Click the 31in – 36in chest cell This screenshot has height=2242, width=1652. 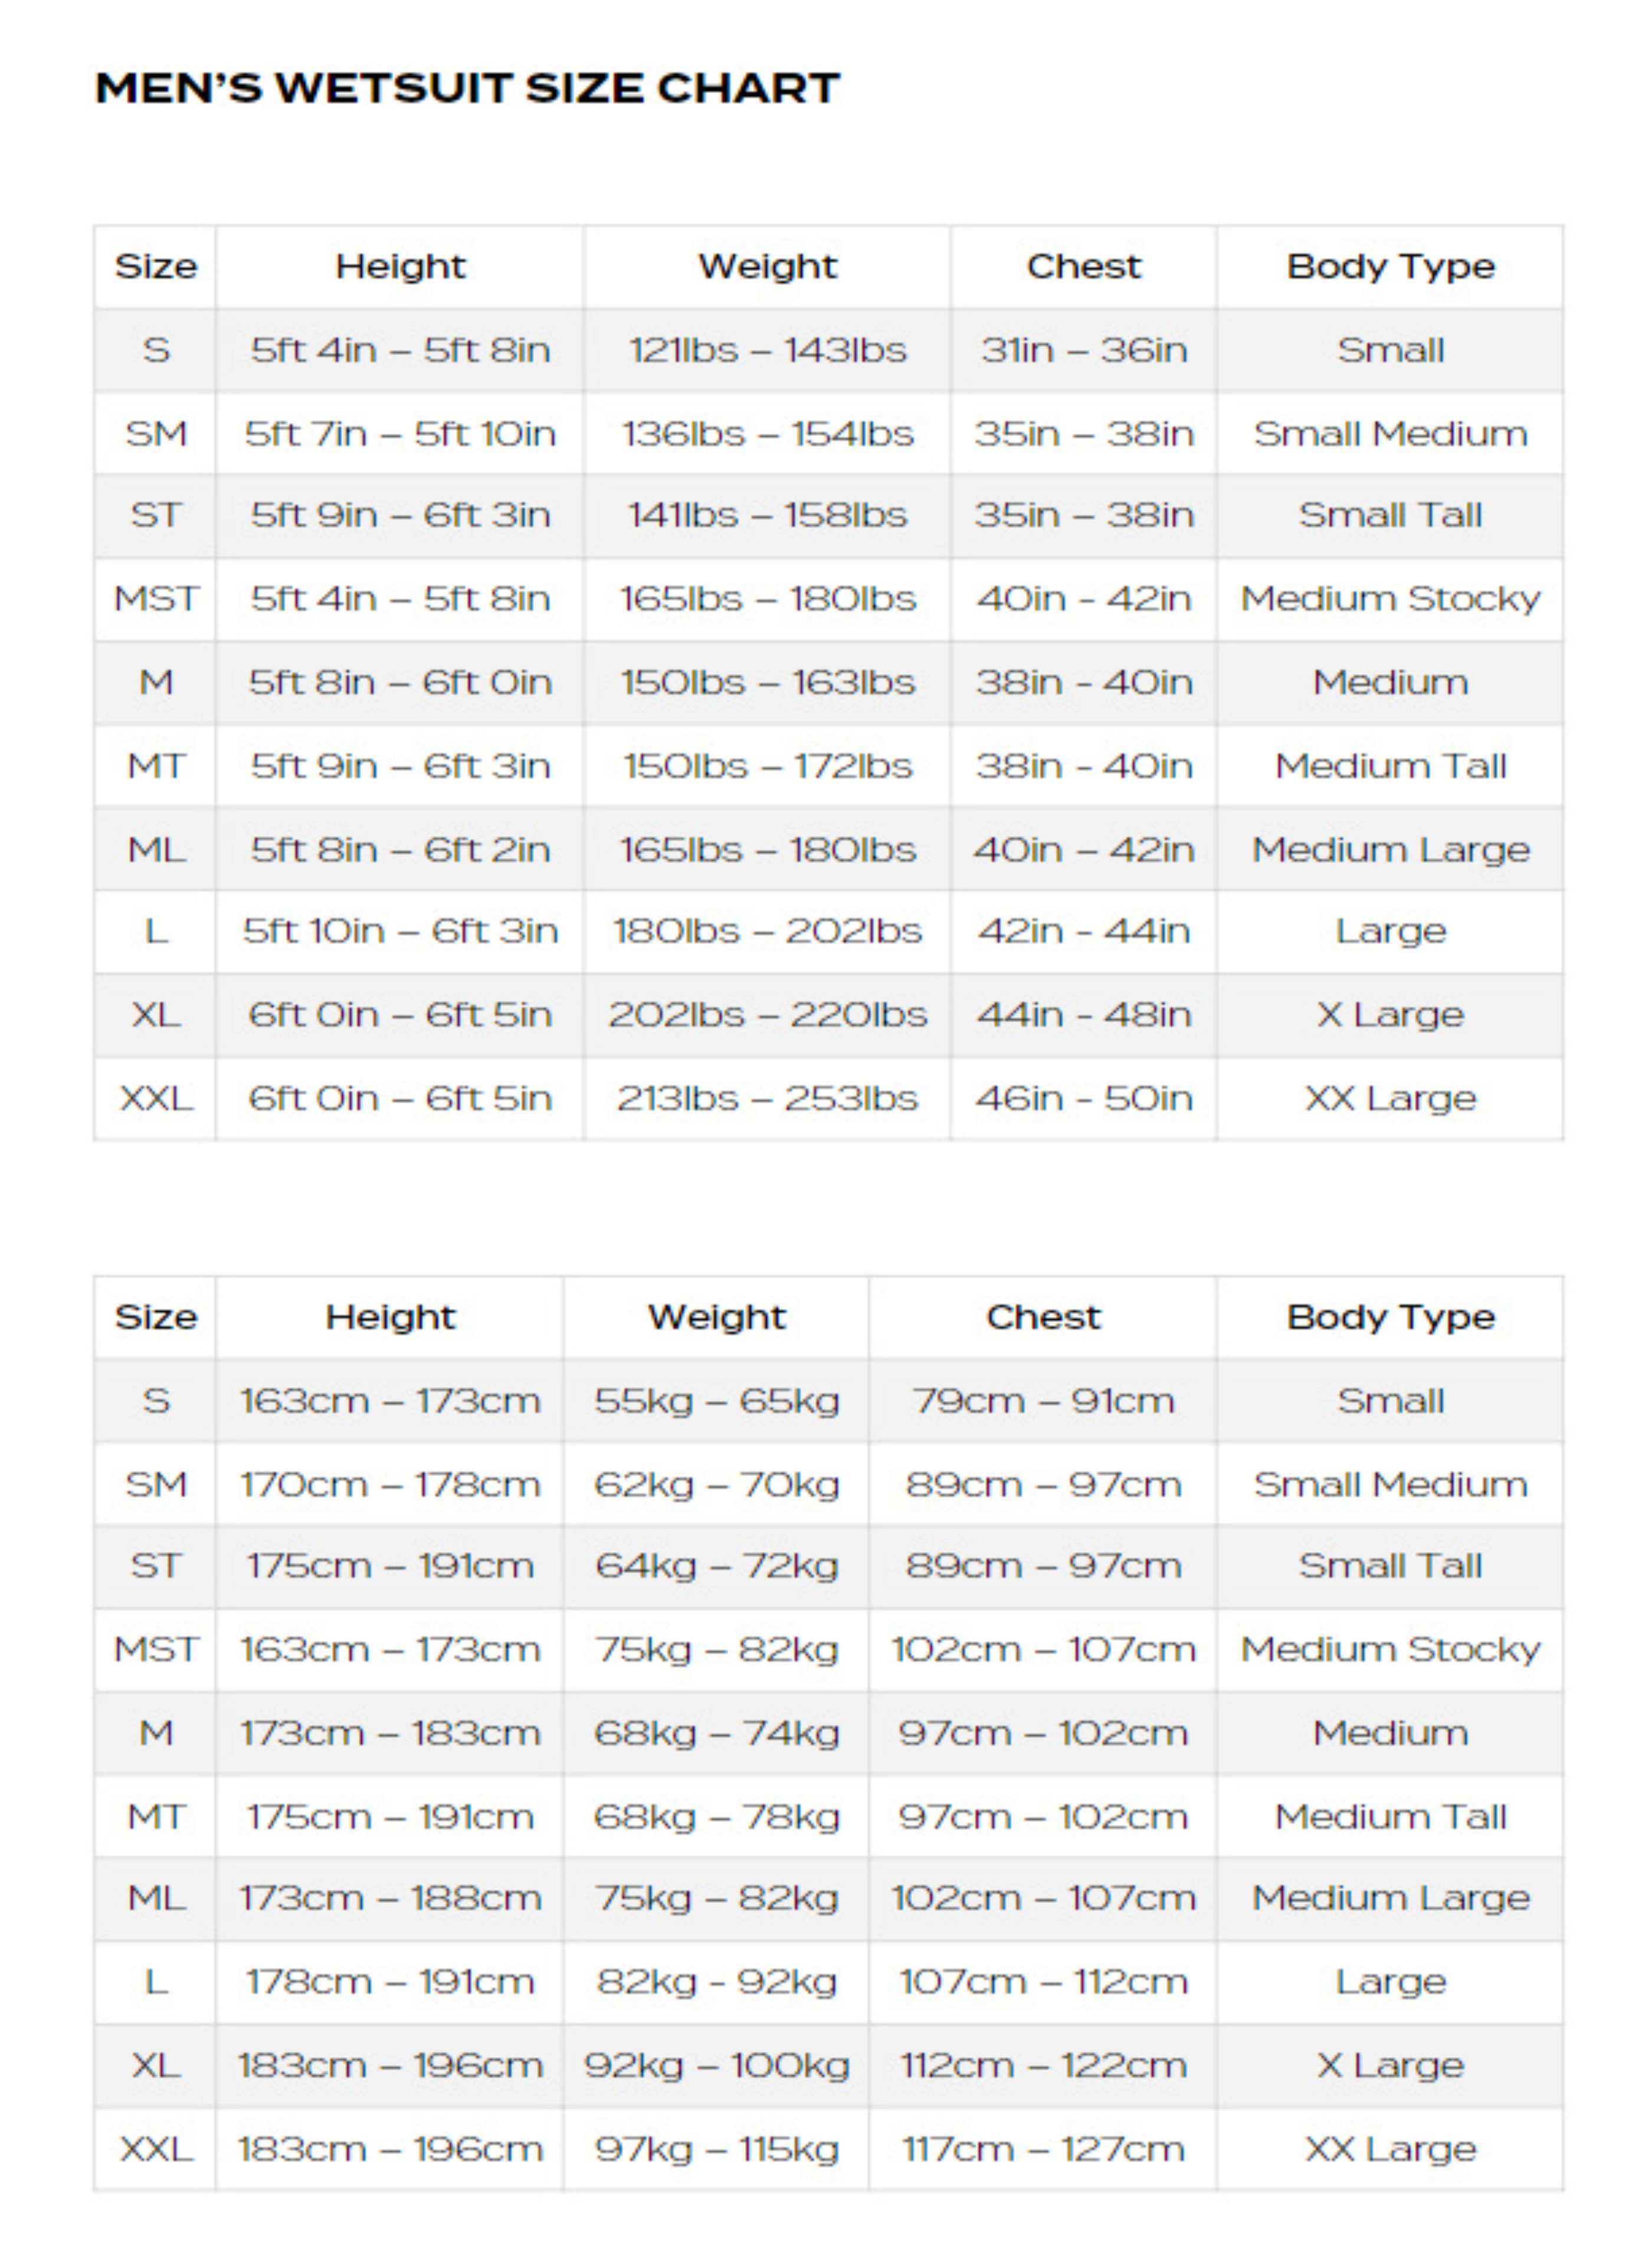1083,350
